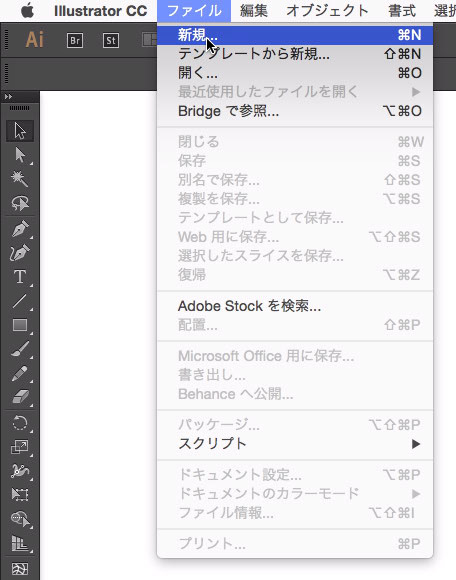This screenshot has height=580, width=456.
Task: Expand the toolbar with double-arrow toggle
Action: (x=8, y=97)
